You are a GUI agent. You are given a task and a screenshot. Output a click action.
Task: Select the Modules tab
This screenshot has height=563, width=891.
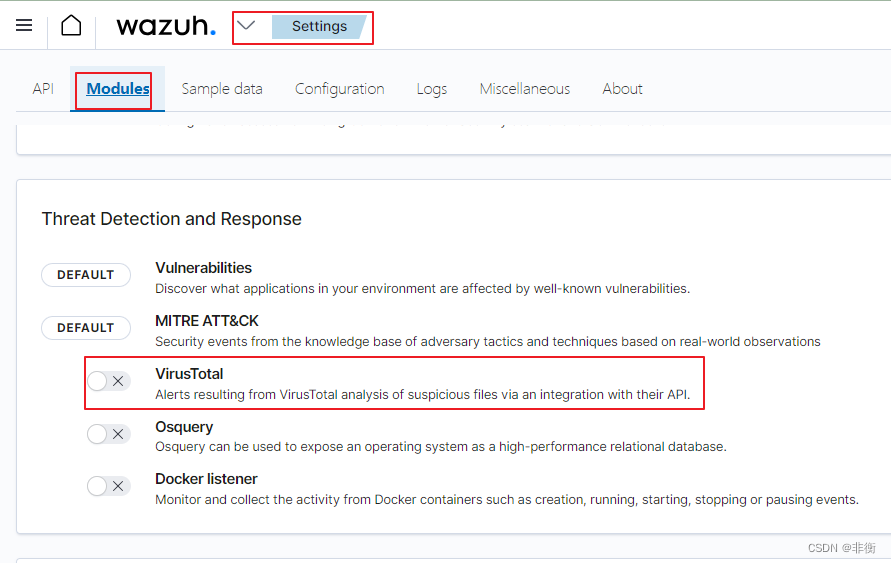click(118, 89)
